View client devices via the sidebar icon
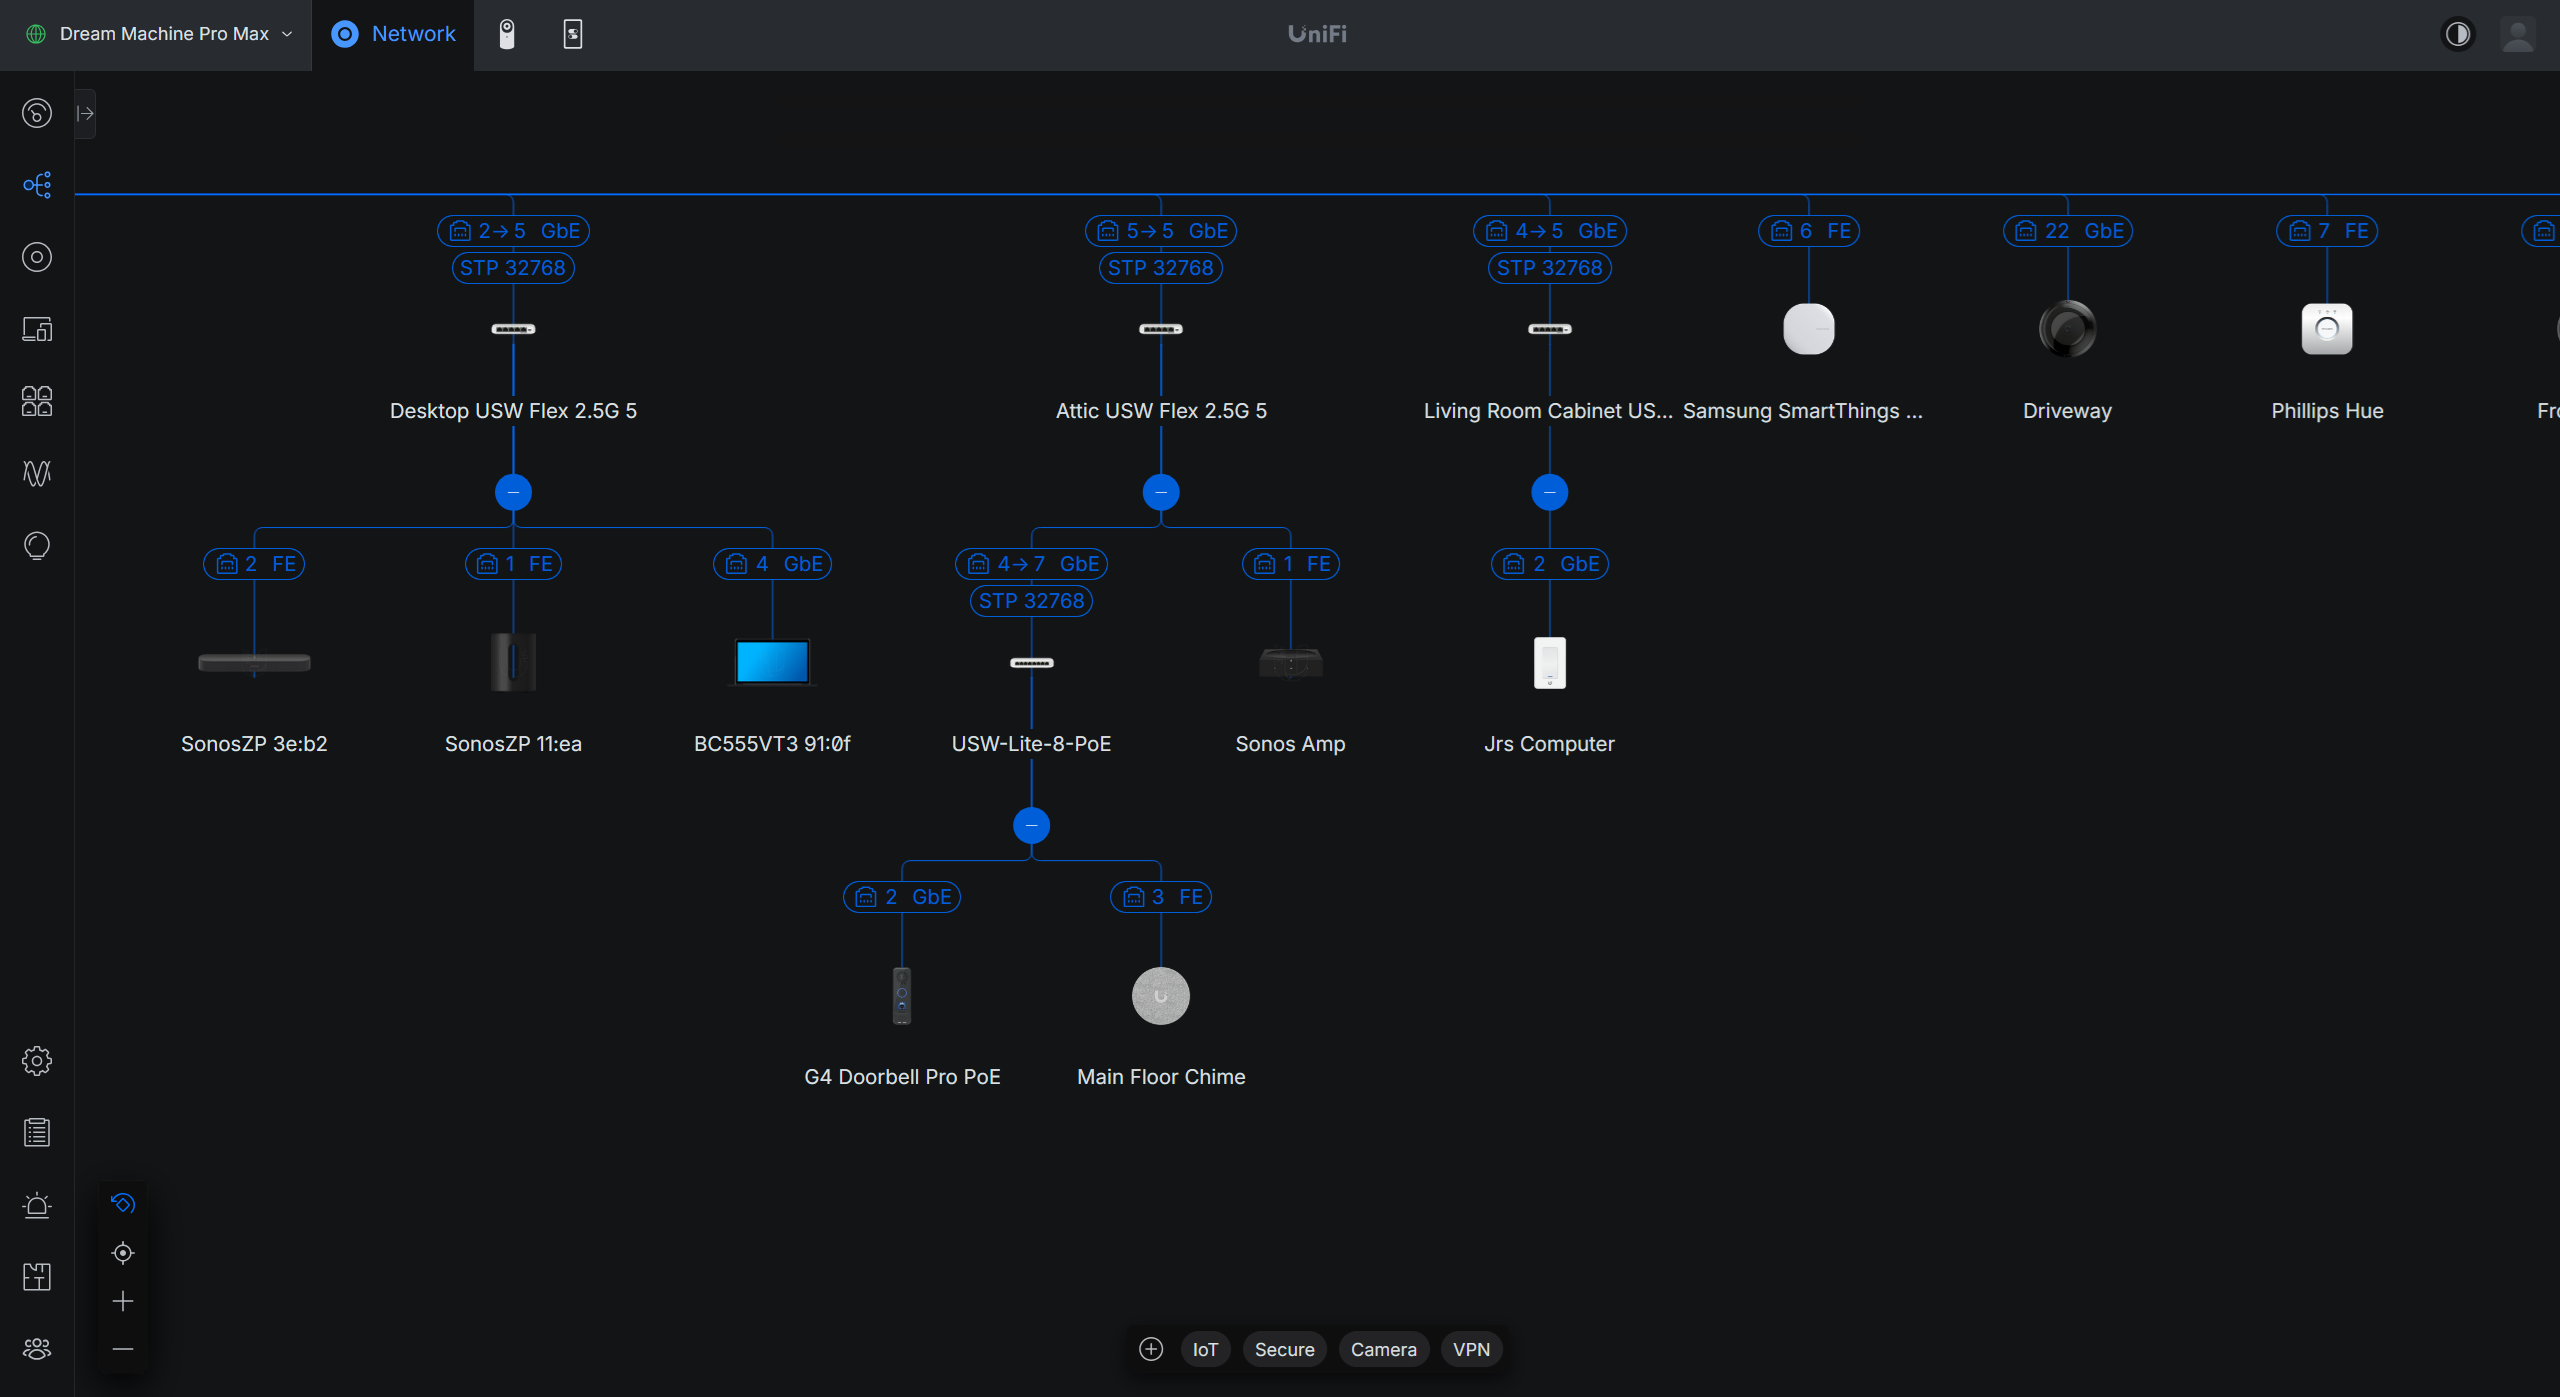The height and width of the screenshot is (1397, 2560). (x=36, y=328)
